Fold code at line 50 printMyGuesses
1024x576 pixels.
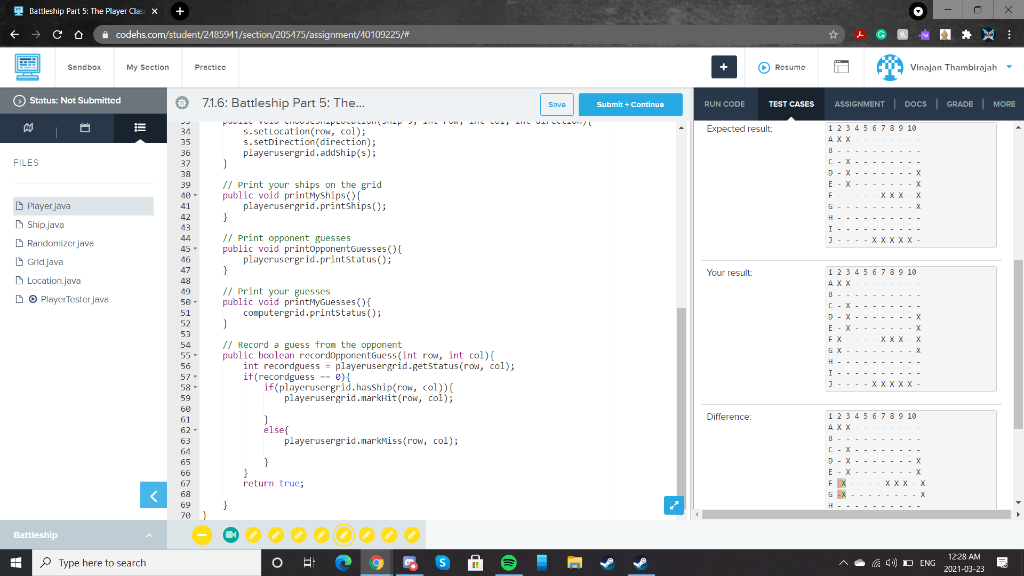tap(195, 302)
